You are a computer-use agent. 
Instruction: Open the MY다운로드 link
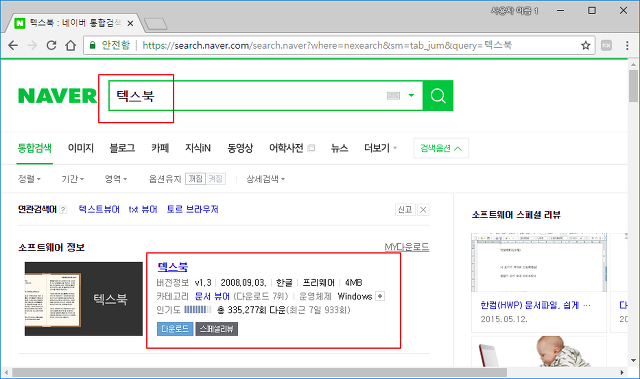point(407,247)
